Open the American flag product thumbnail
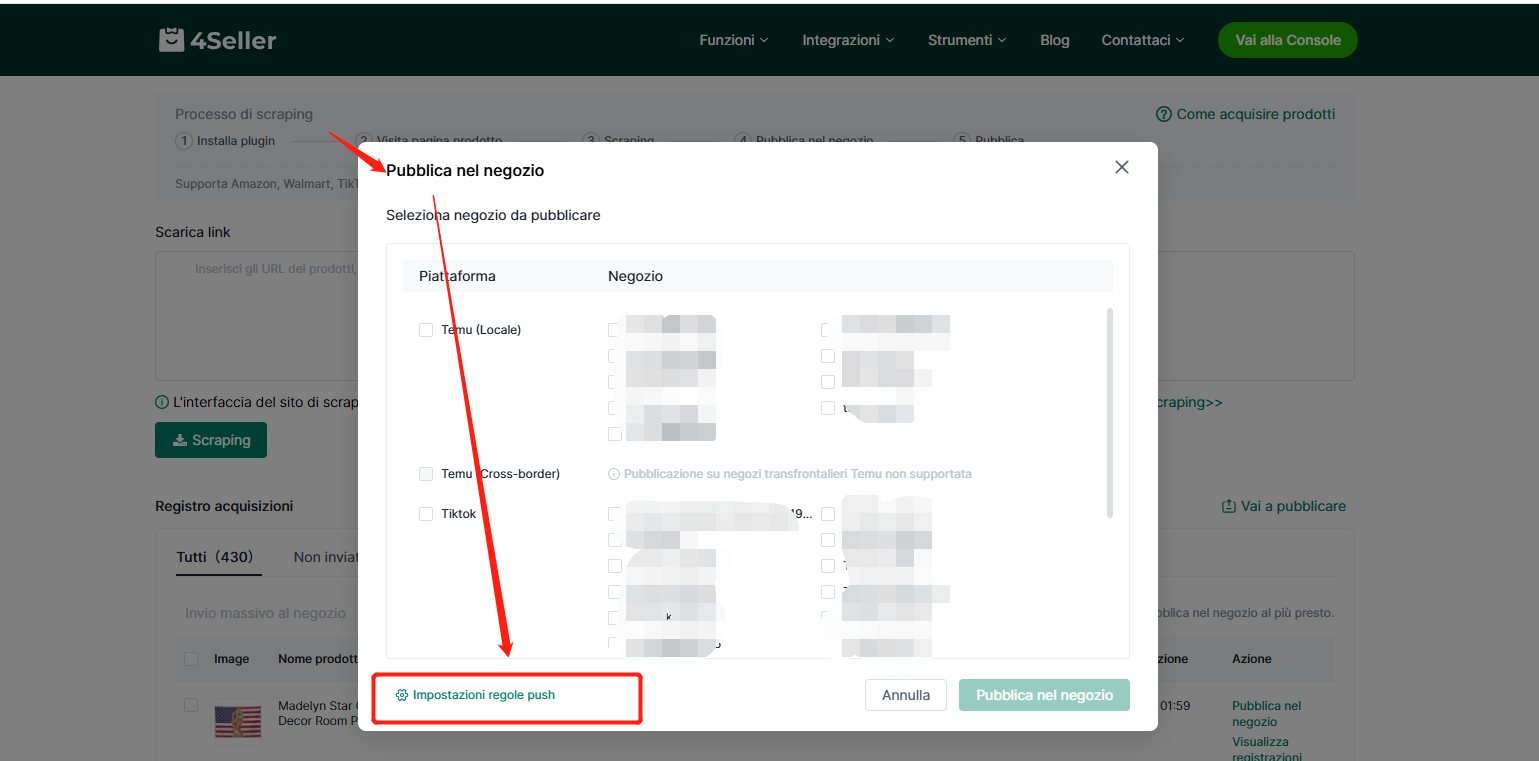The image size is (1539, 761). pos(238,721)
